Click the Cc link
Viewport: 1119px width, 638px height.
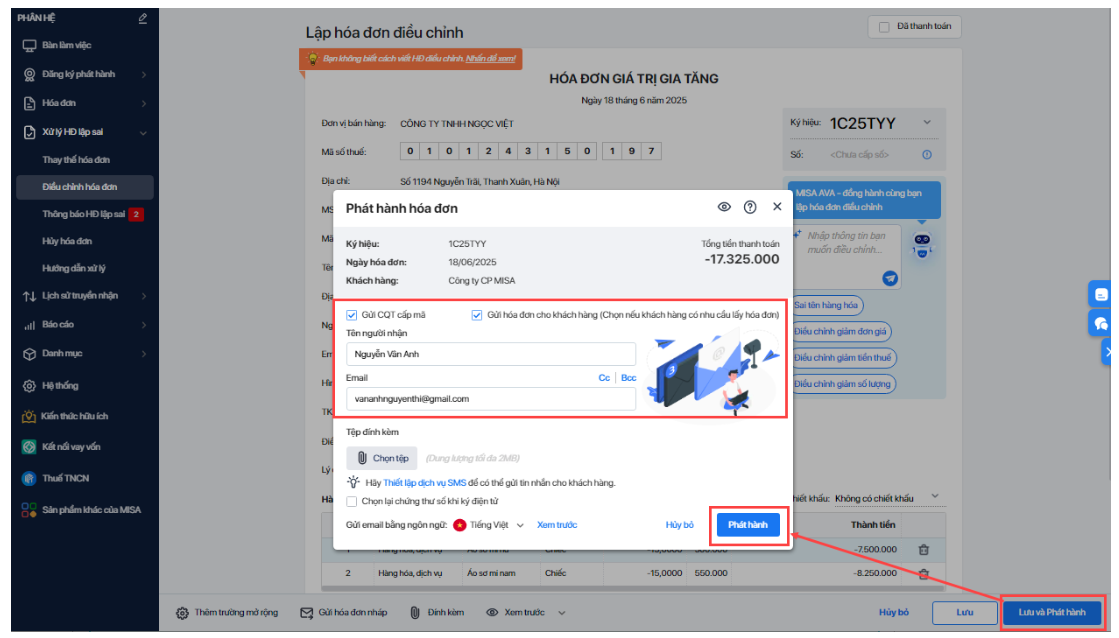click(x=604, y=378)
